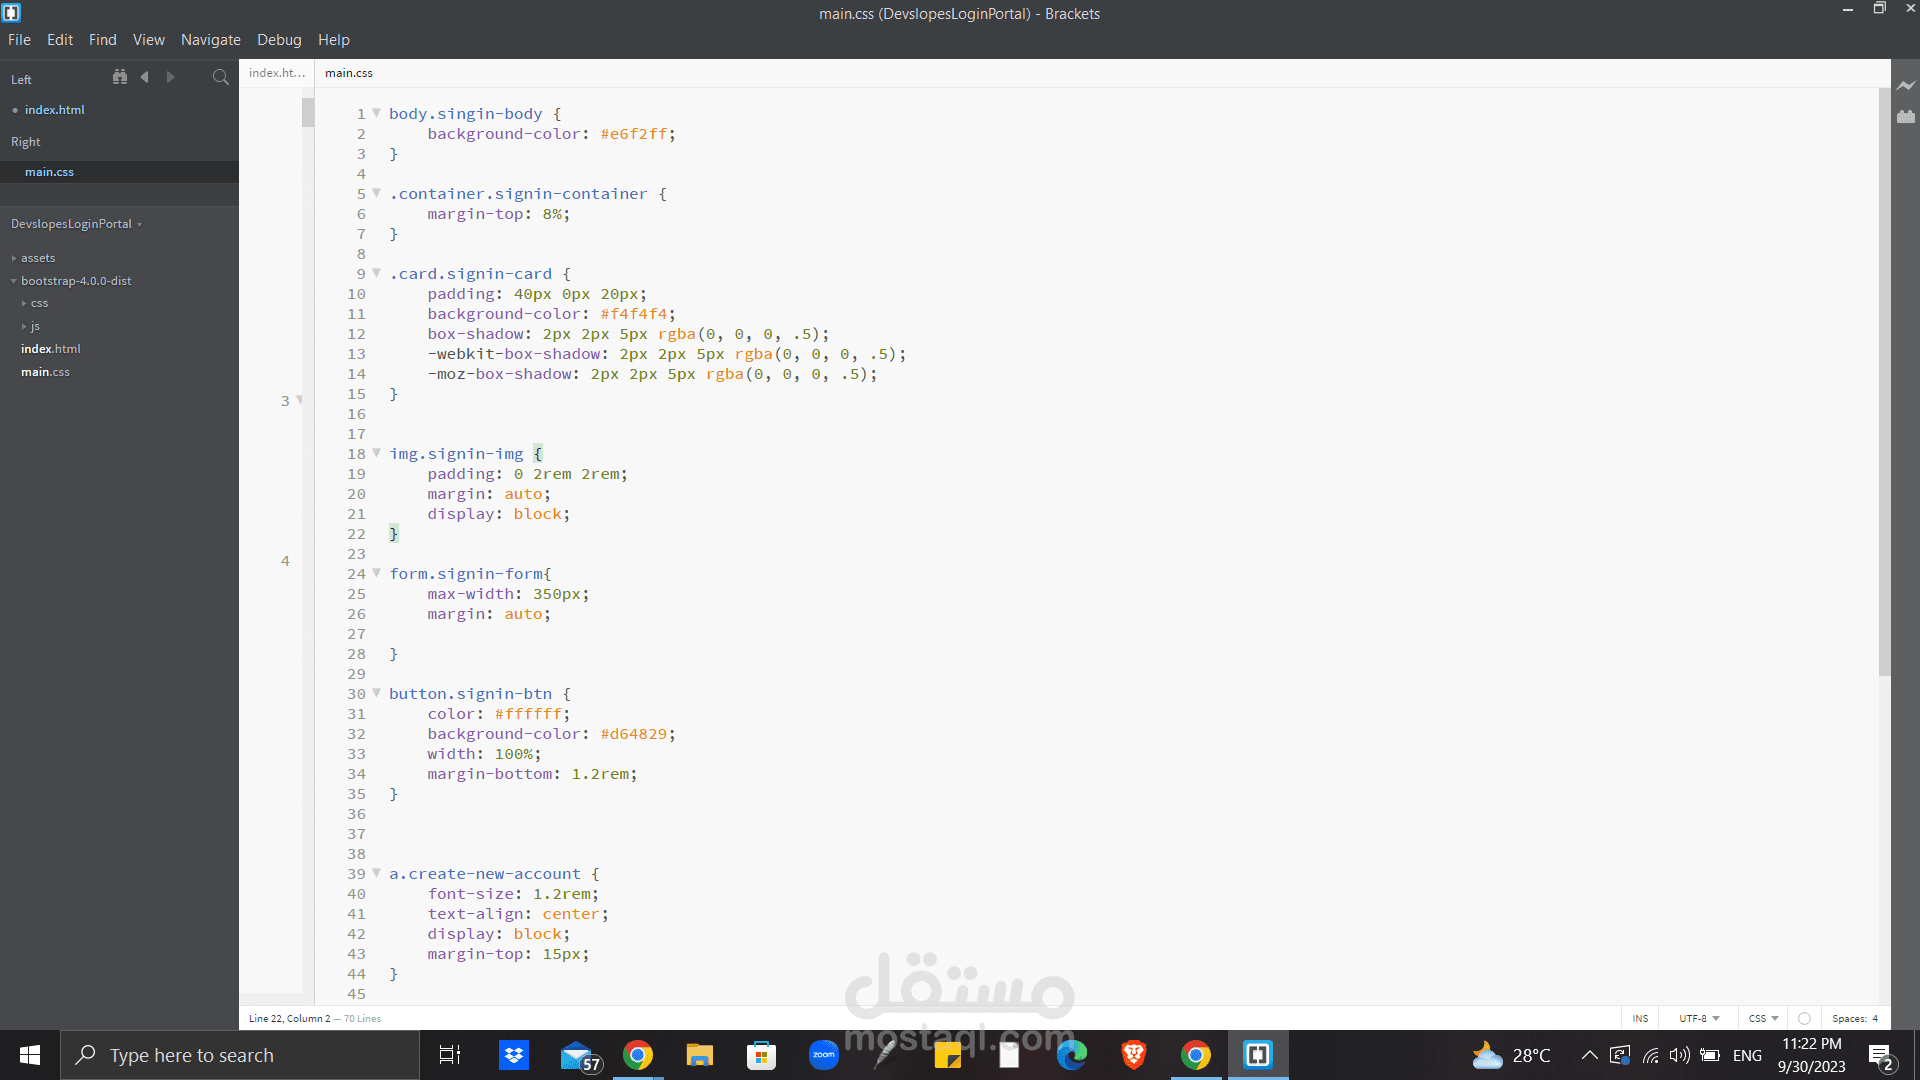Screen dimensions: 1920x1080
Task: Toggle INS insert/overwrite mode
Action: pos(1640,1018)
